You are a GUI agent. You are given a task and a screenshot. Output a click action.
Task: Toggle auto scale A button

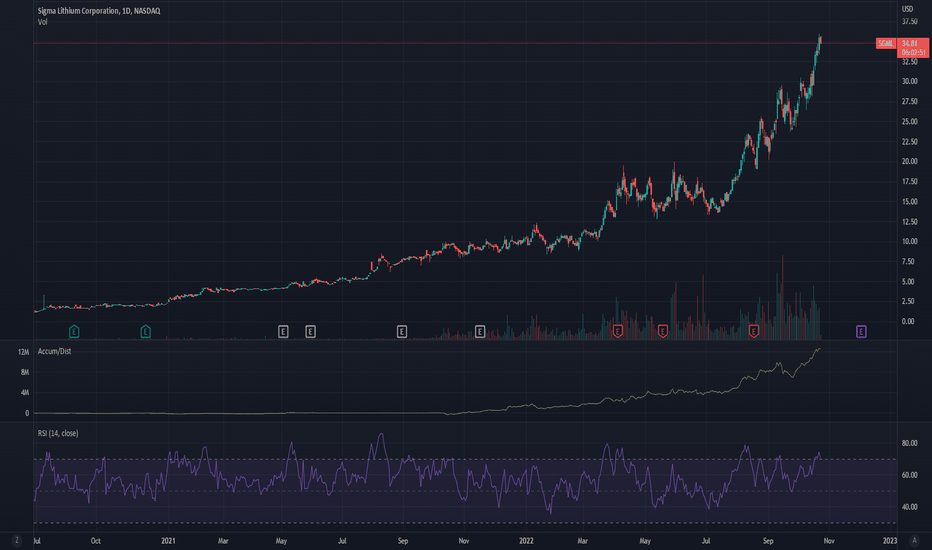tap(914, 540)
